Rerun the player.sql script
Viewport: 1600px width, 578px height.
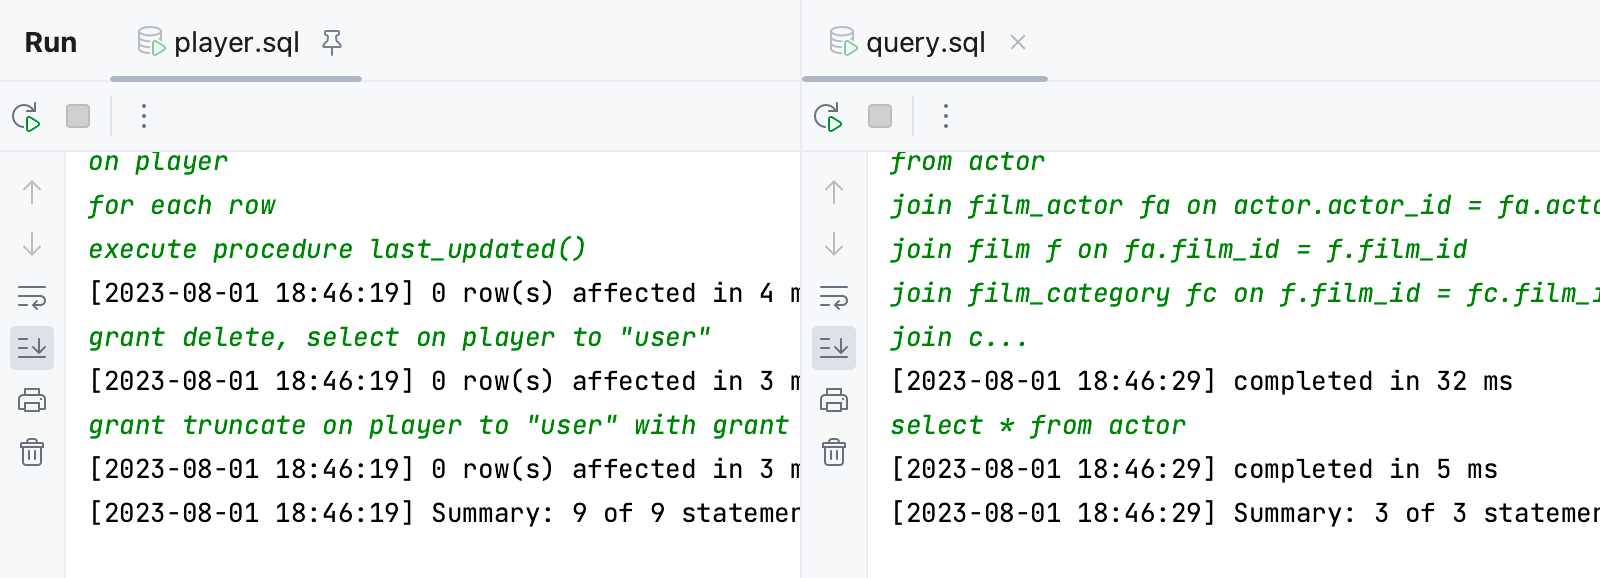coord(26,117)
